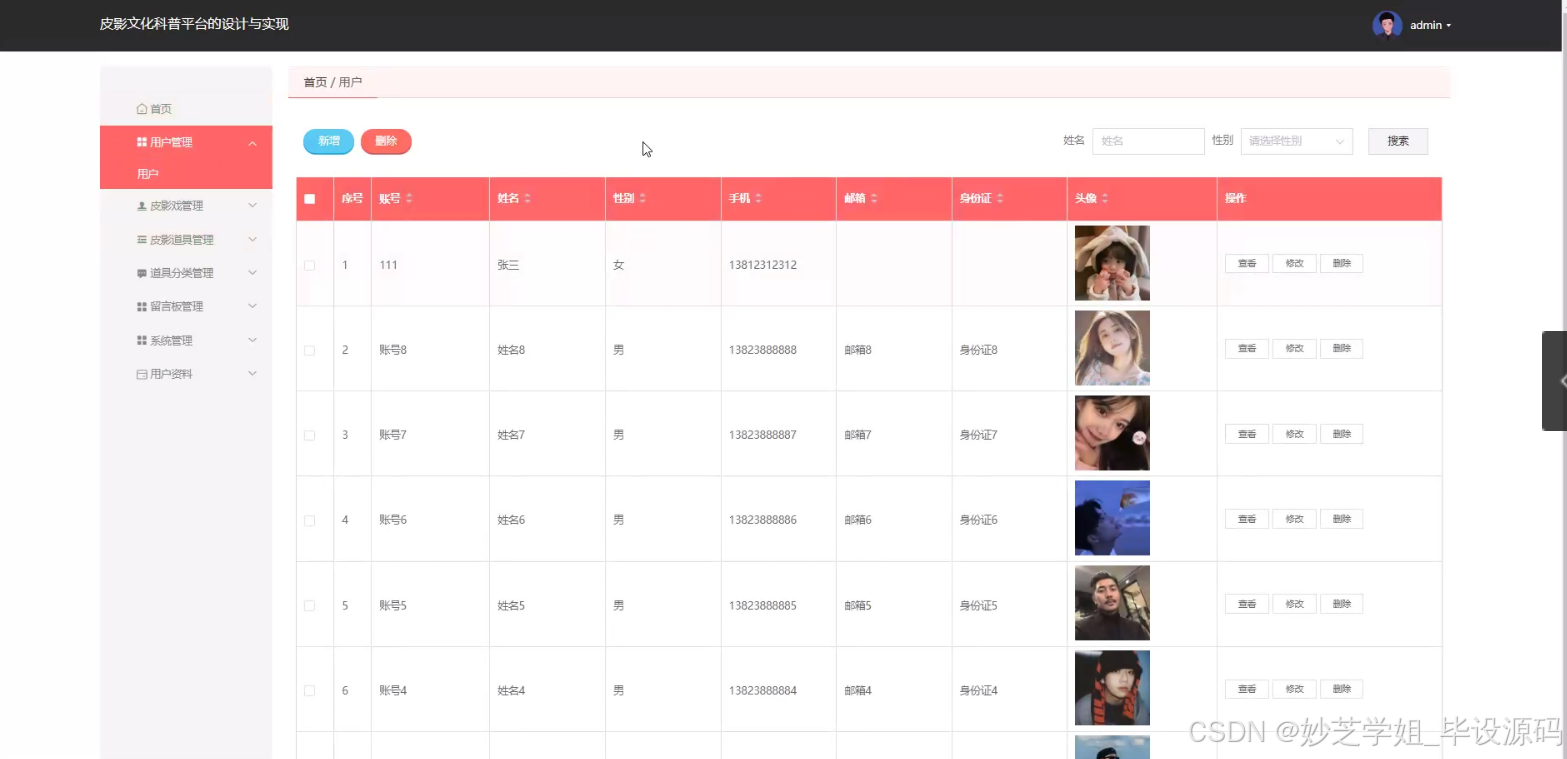The width and height of the screenshot is (1567, 759).
Task: Click 查看 for user 张三
Action: 1247,264
